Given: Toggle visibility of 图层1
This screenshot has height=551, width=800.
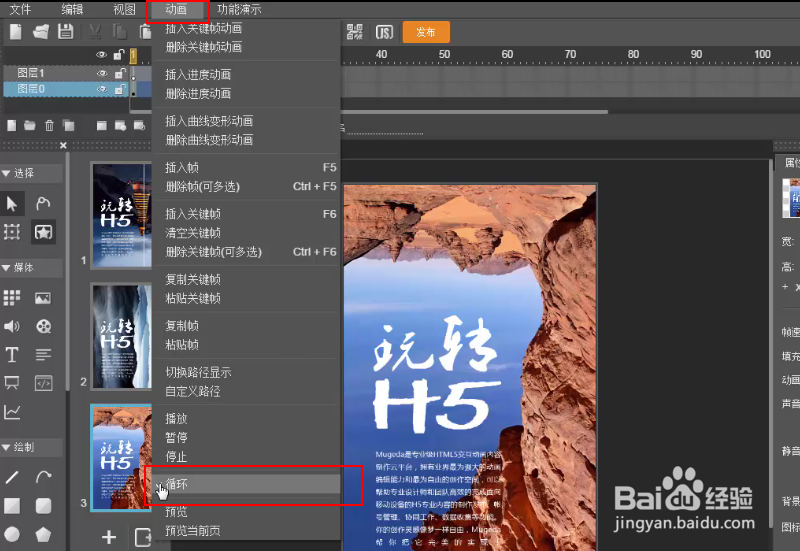Looking at the screenshot, I should (x=102, y=73).
